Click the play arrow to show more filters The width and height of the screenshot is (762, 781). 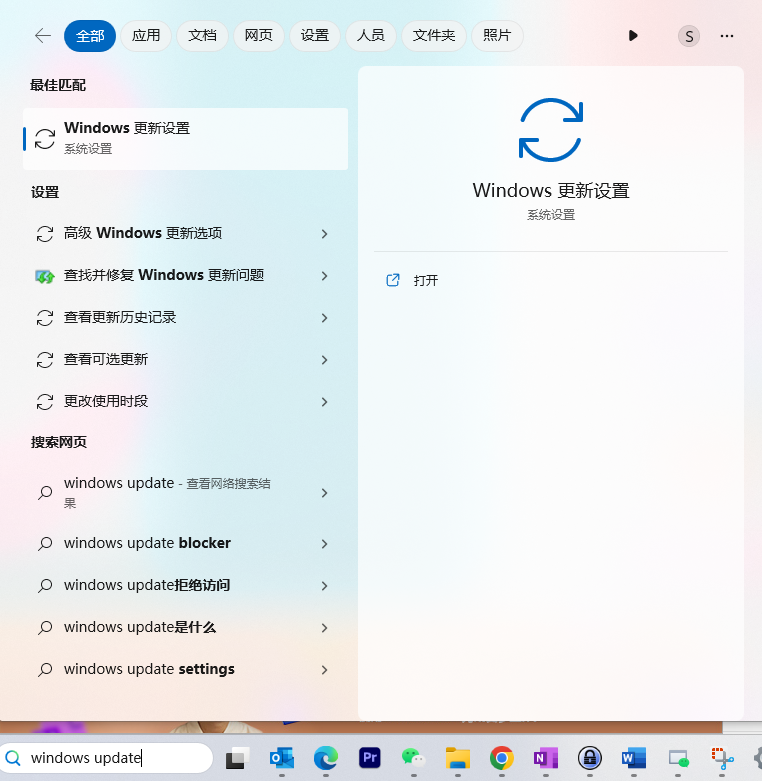633,36
